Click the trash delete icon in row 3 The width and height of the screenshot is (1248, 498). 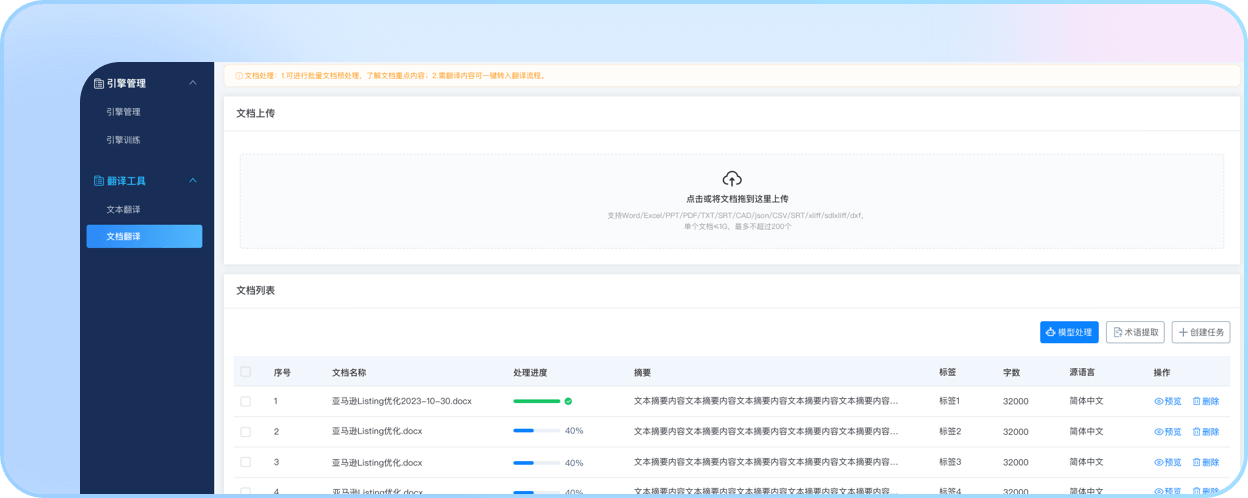coord(1196,463)
